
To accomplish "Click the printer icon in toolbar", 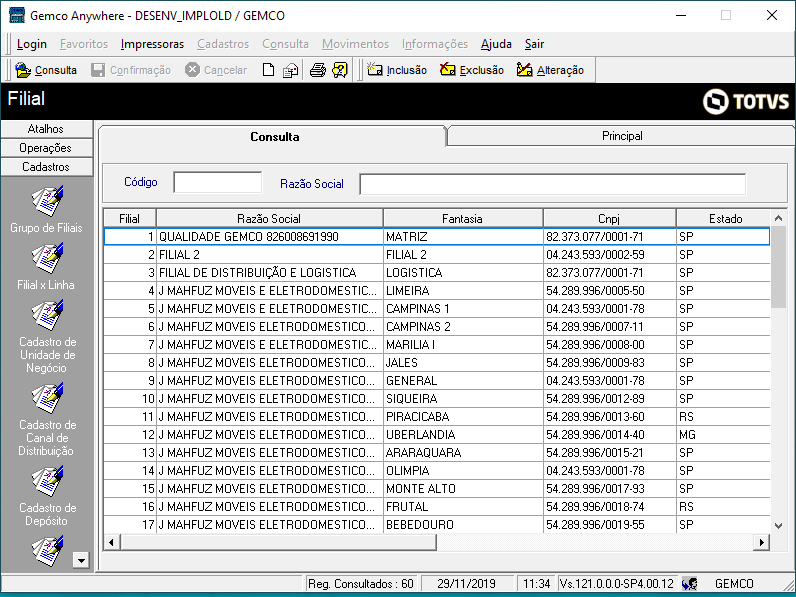I will pos(318,70).
